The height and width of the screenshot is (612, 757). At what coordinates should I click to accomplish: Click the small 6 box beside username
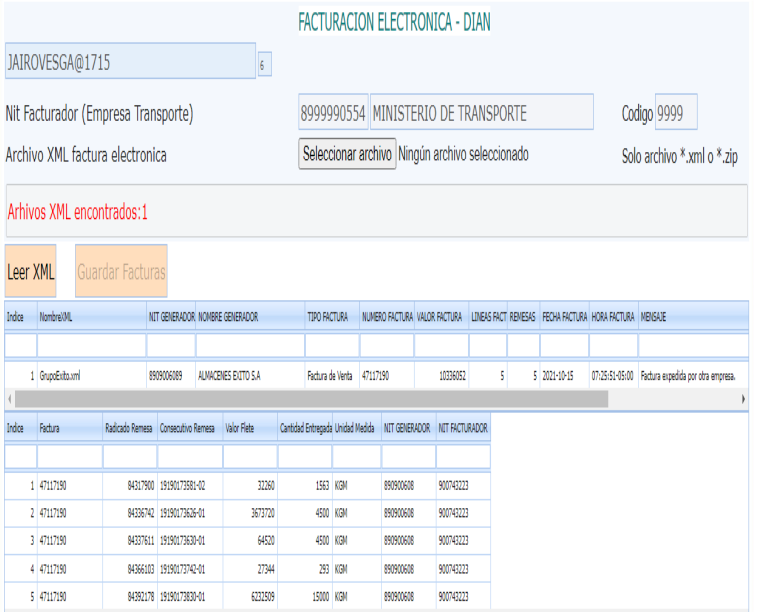point(265,64)
